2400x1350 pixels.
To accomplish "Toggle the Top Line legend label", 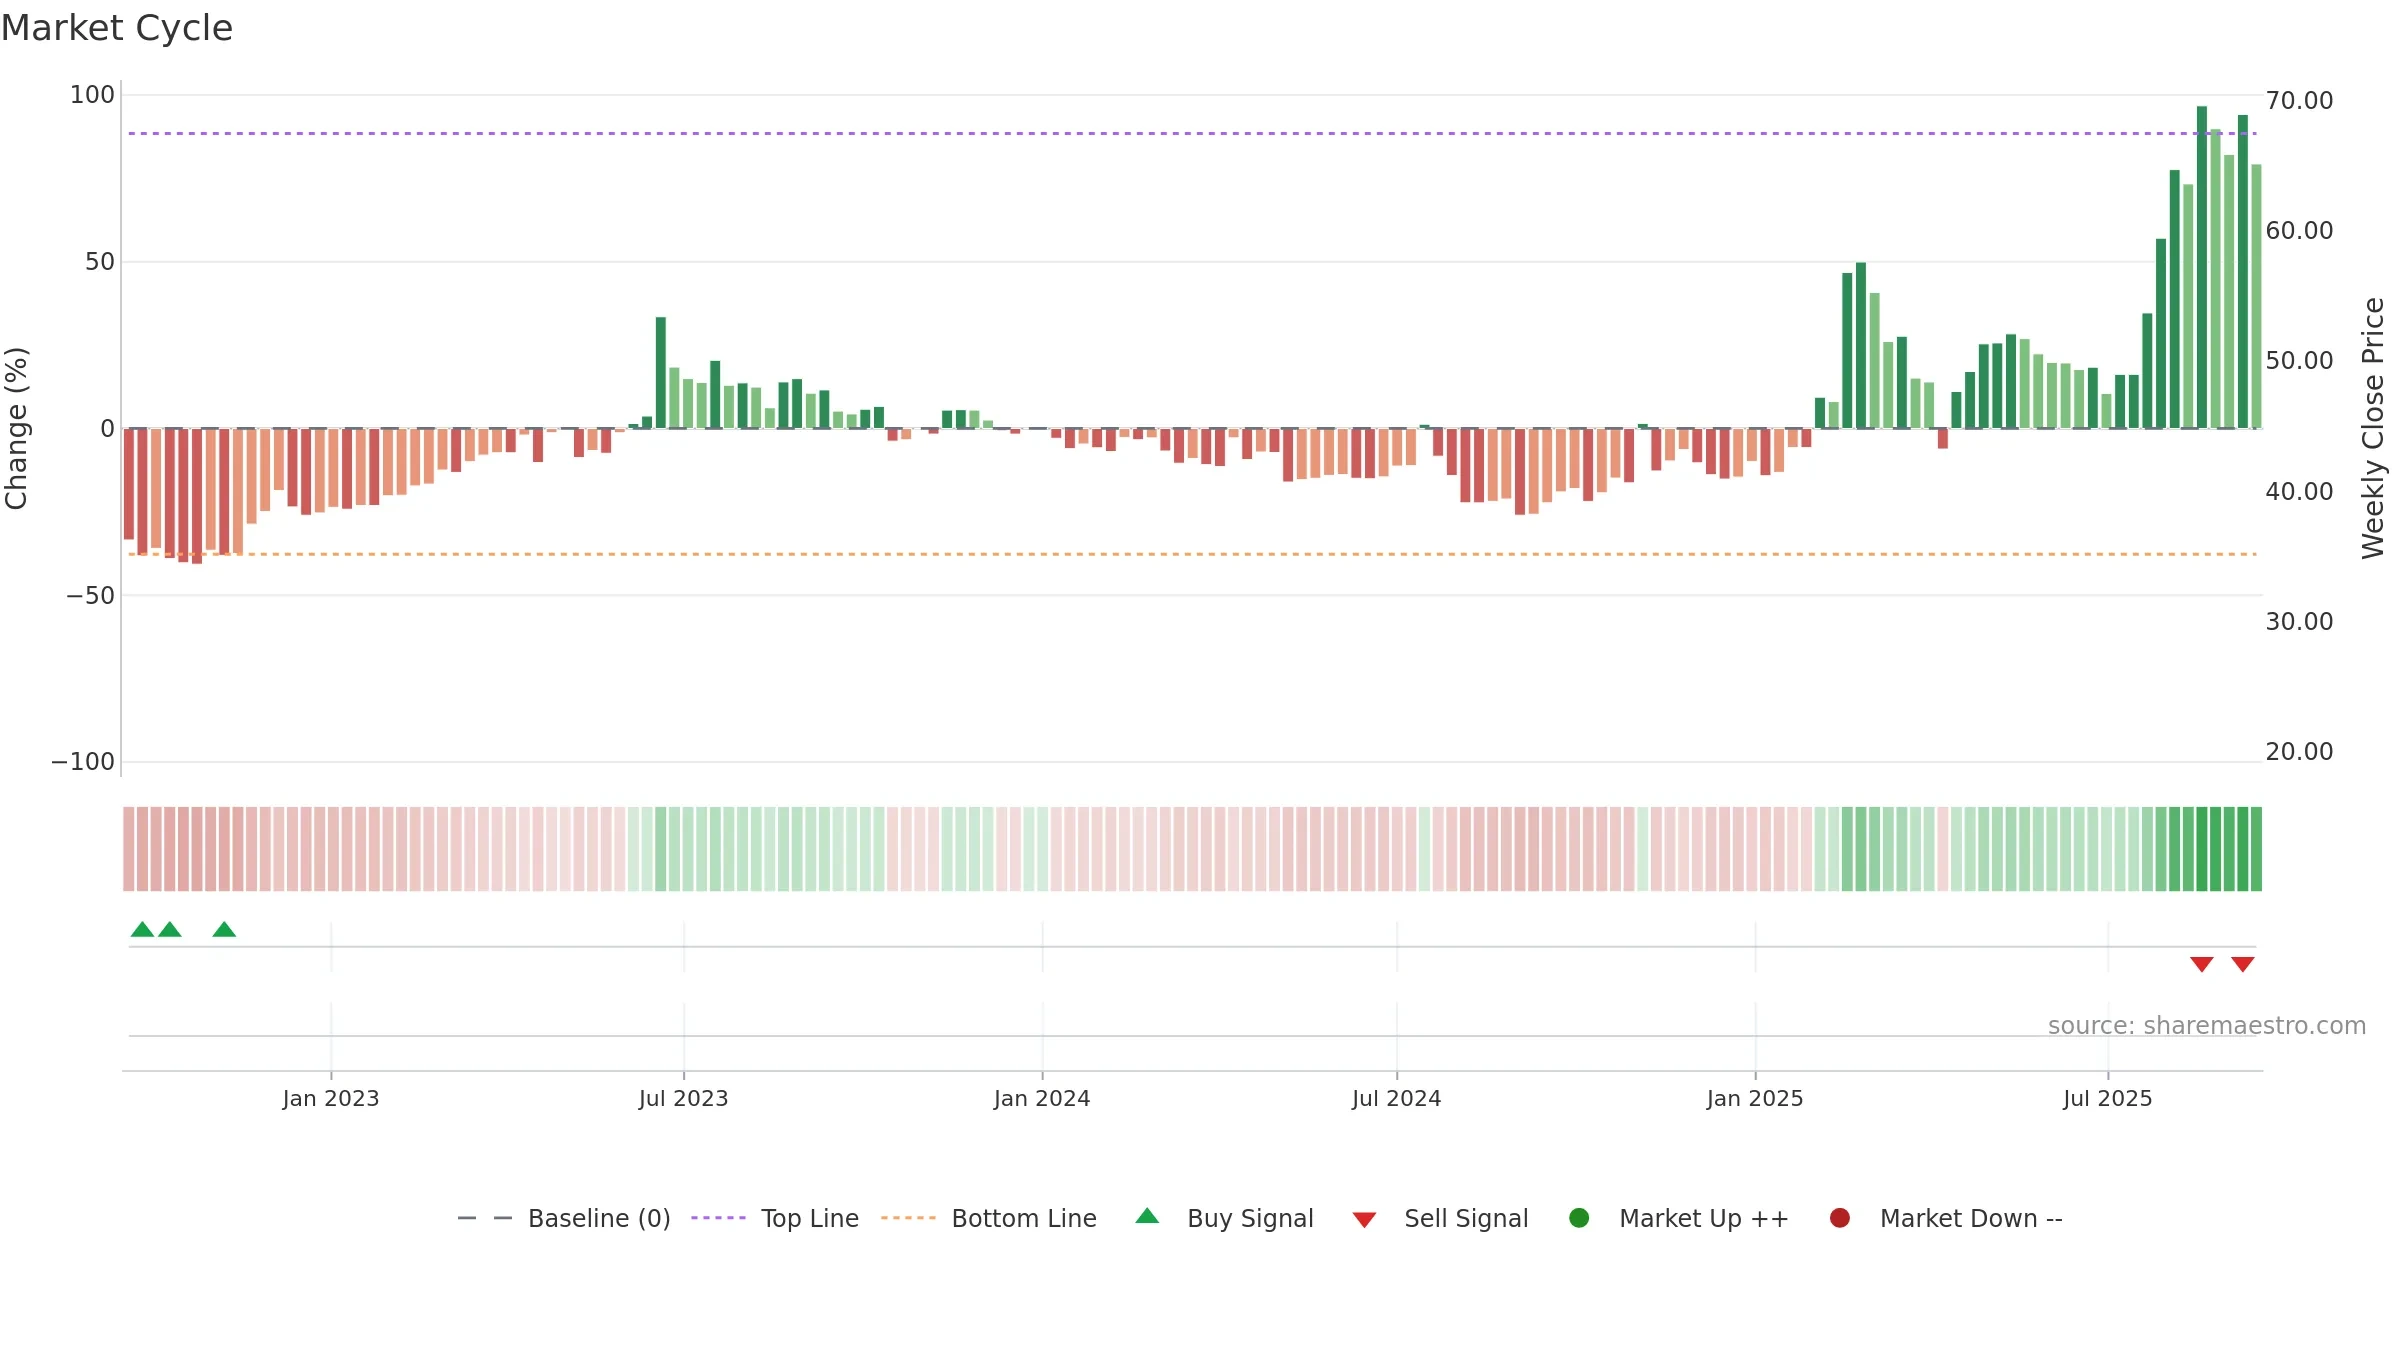I will tap(810, 1219).
